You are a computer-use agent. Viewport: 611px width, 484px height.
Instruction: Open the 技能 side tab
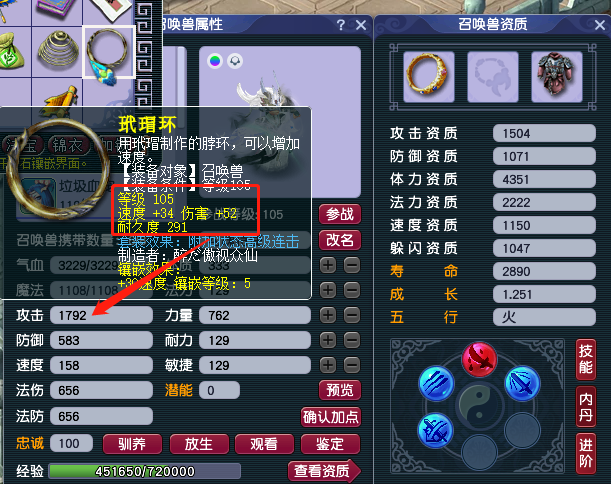[x=586, y=359]
